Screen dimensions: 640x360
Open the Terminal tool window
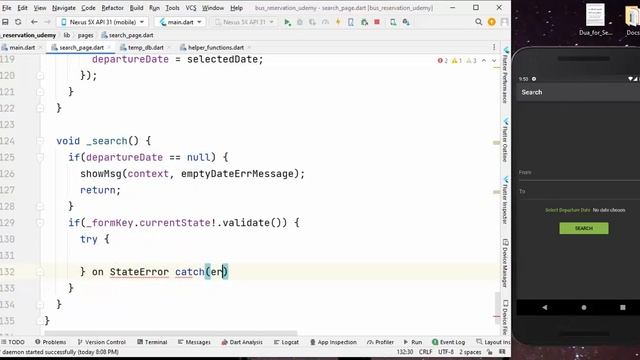click(x=152, y=342)
